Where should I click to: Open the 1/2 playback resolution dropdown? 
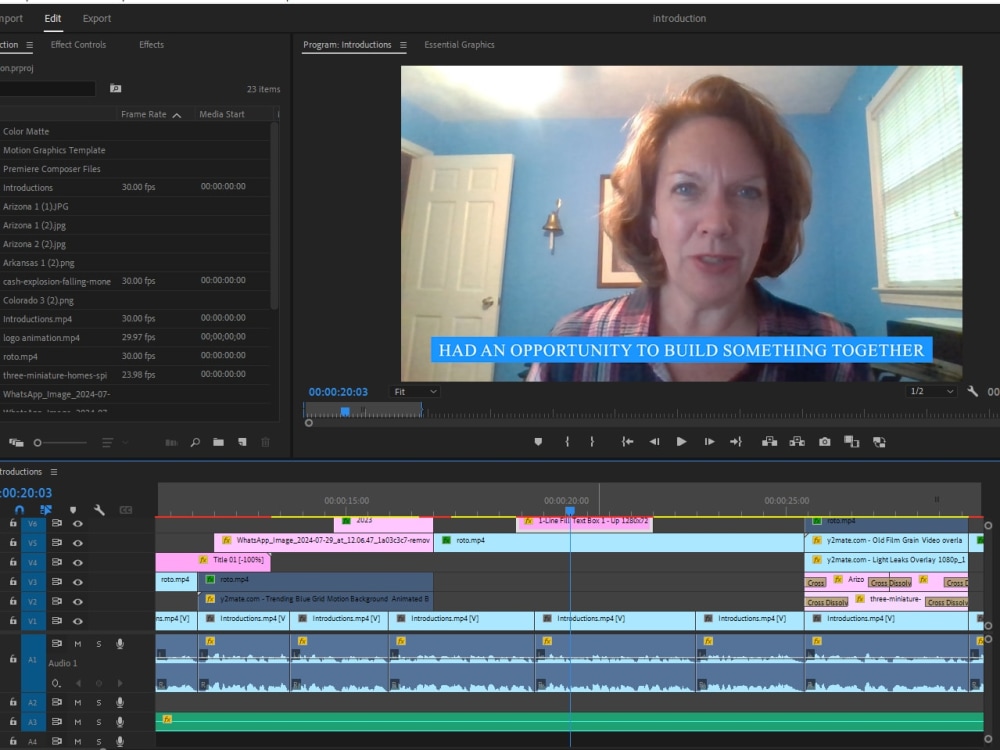932,391
